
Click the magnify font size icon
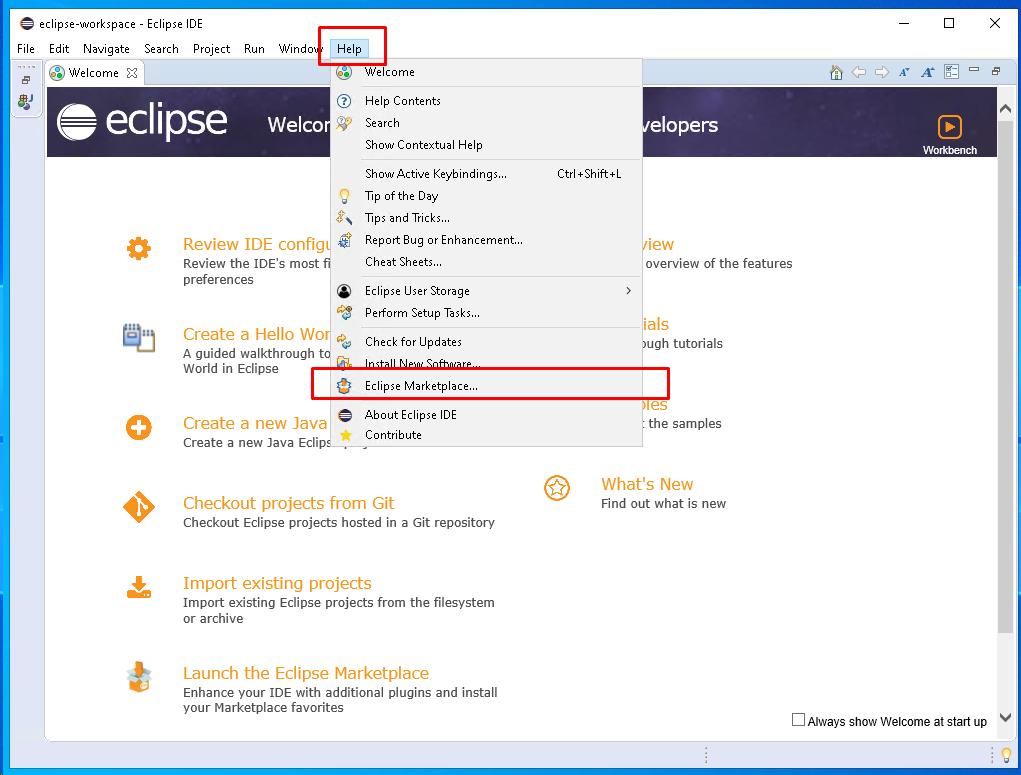(928, 72)
